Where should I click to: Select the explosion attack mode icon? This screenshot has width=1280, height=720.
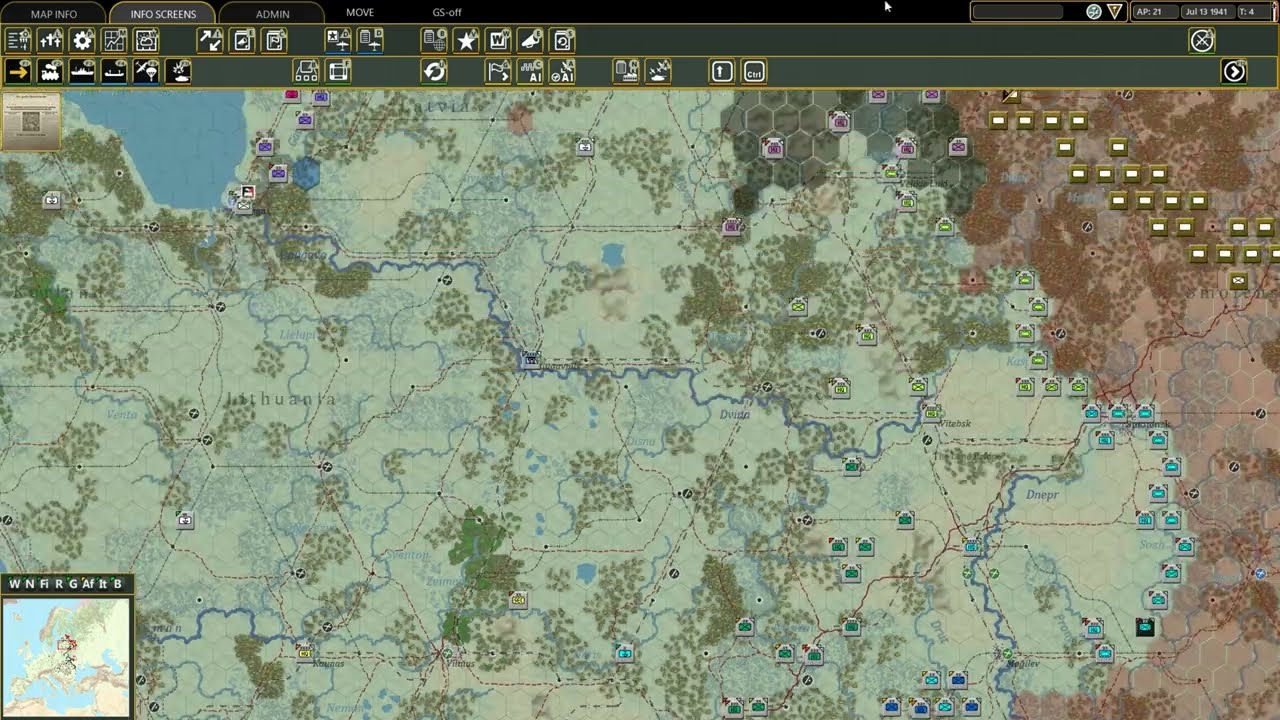pyautogui.click(x=178, y=71)
